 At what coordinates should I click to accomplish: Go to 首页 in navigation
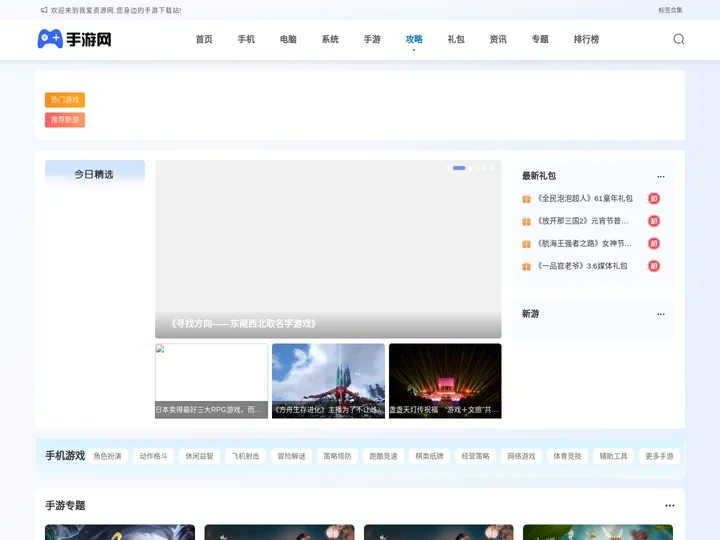204,39
